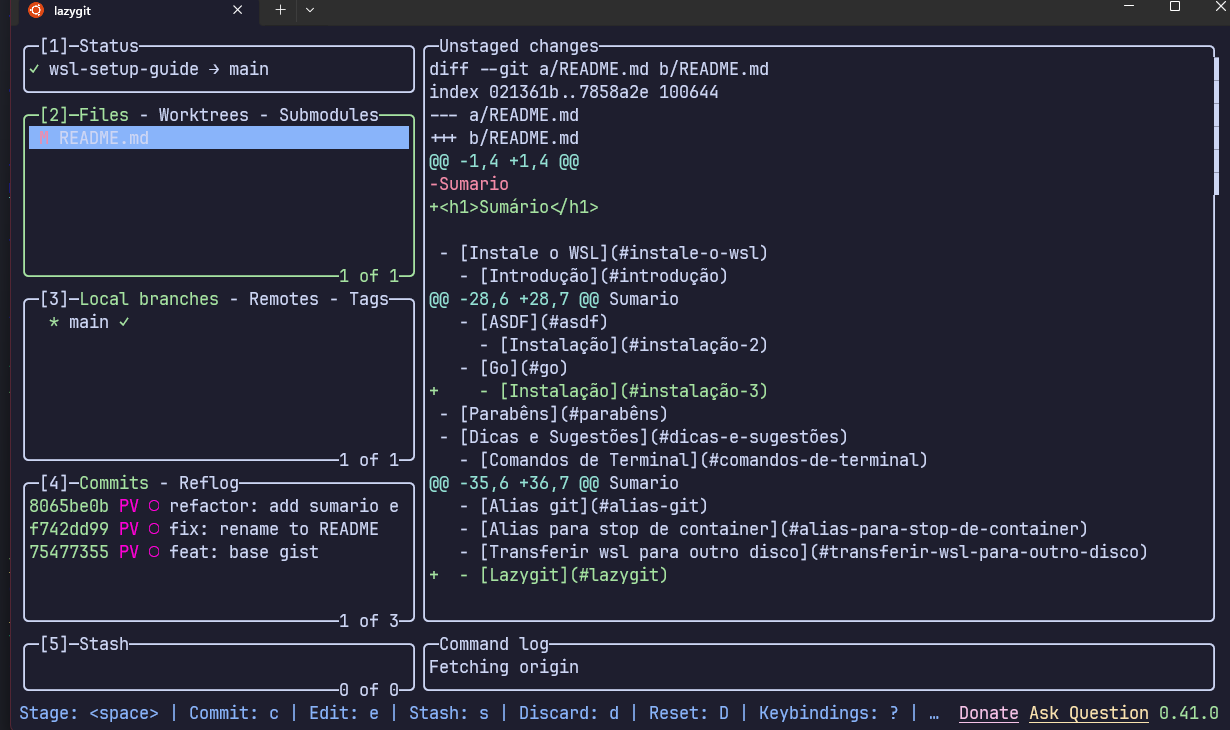
Task: Switch to the Remotes tab
Action: tap(284, 299)
